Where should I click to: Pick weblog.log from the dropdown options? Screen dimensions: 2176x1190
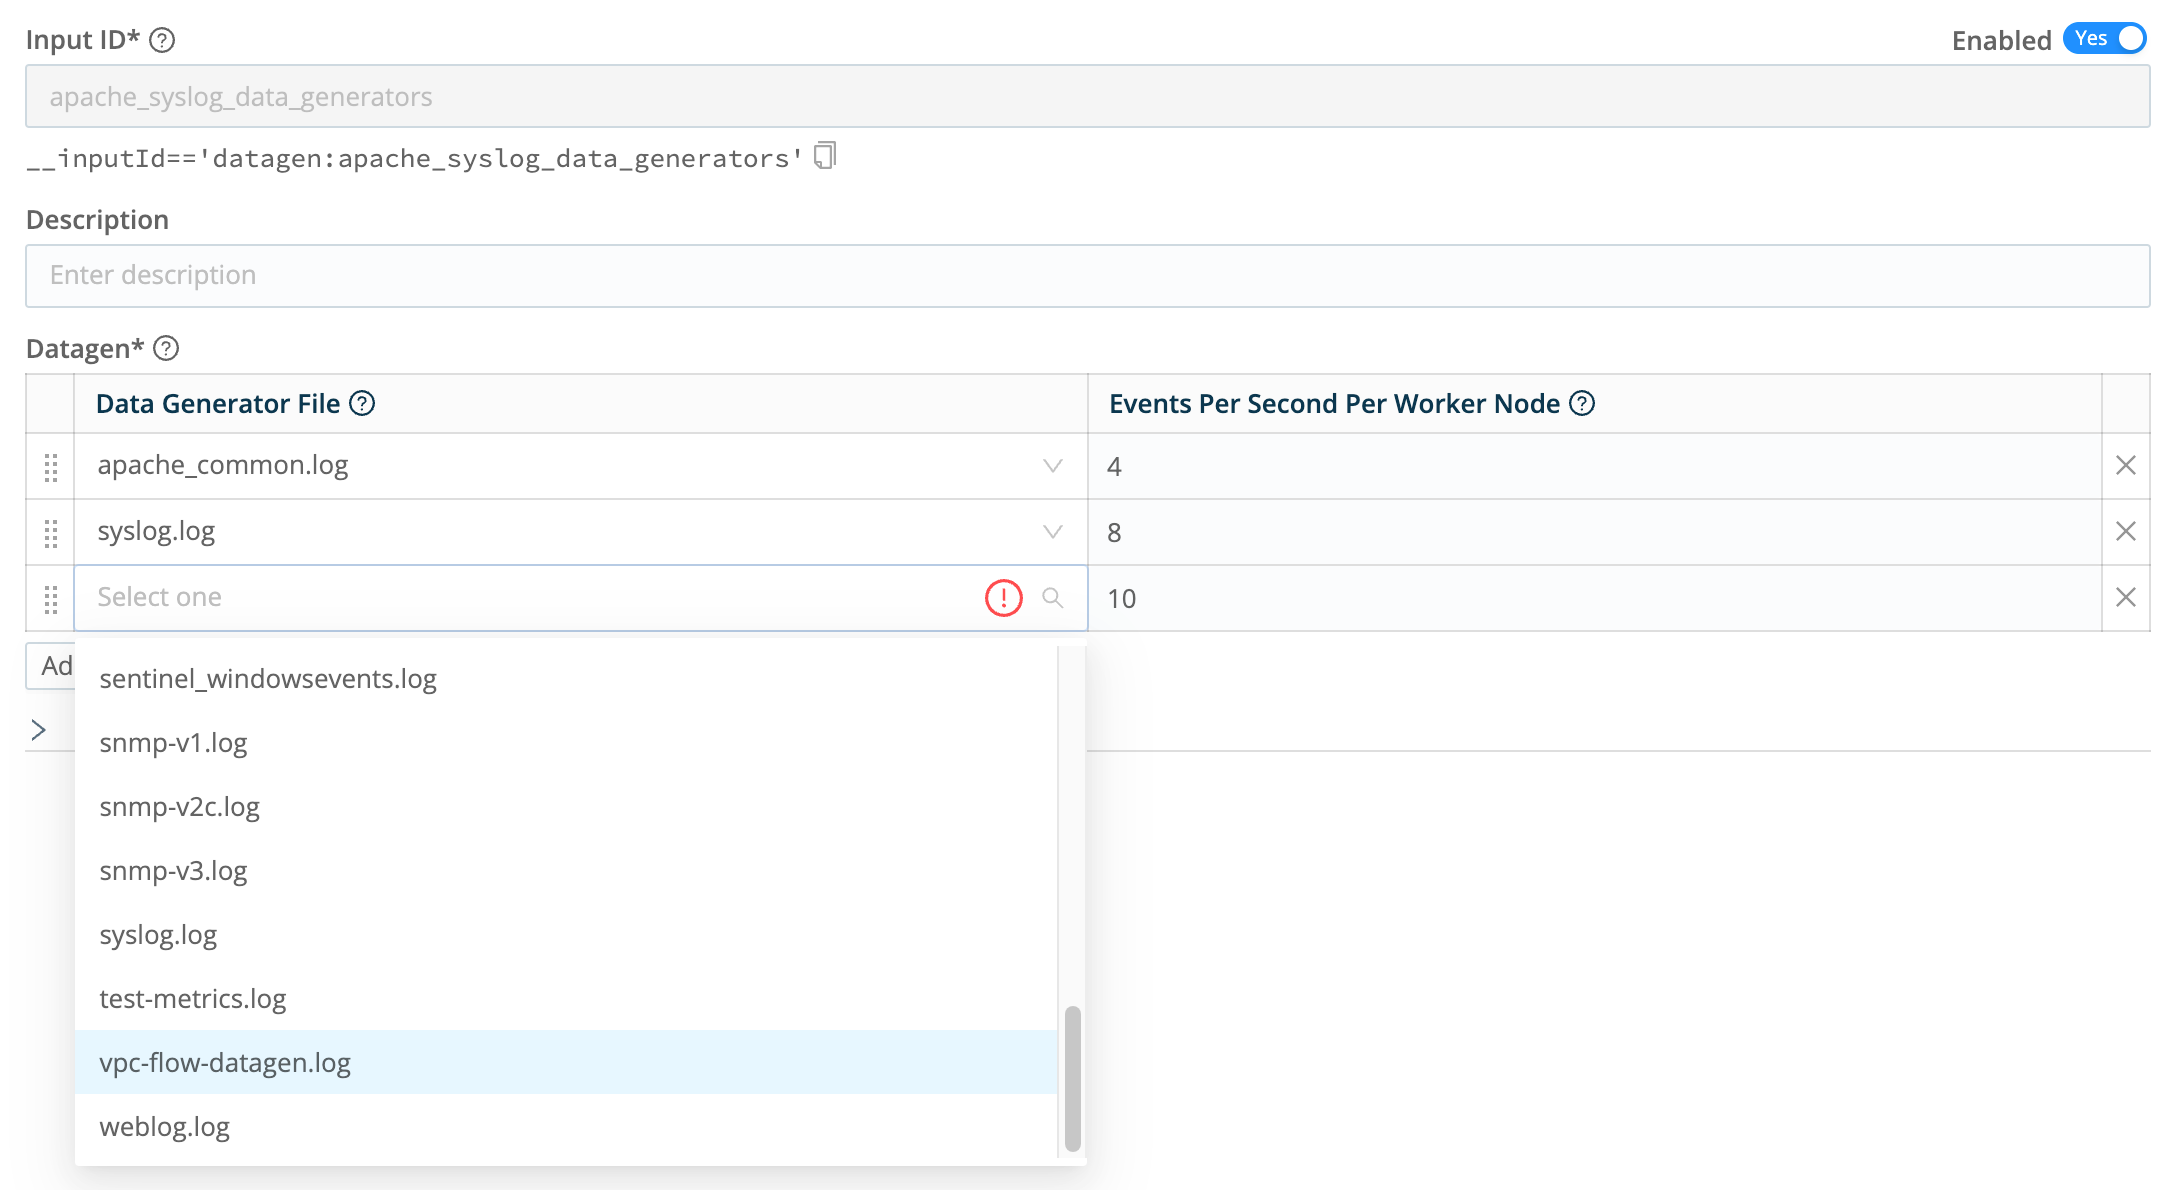click(163, 1127)
